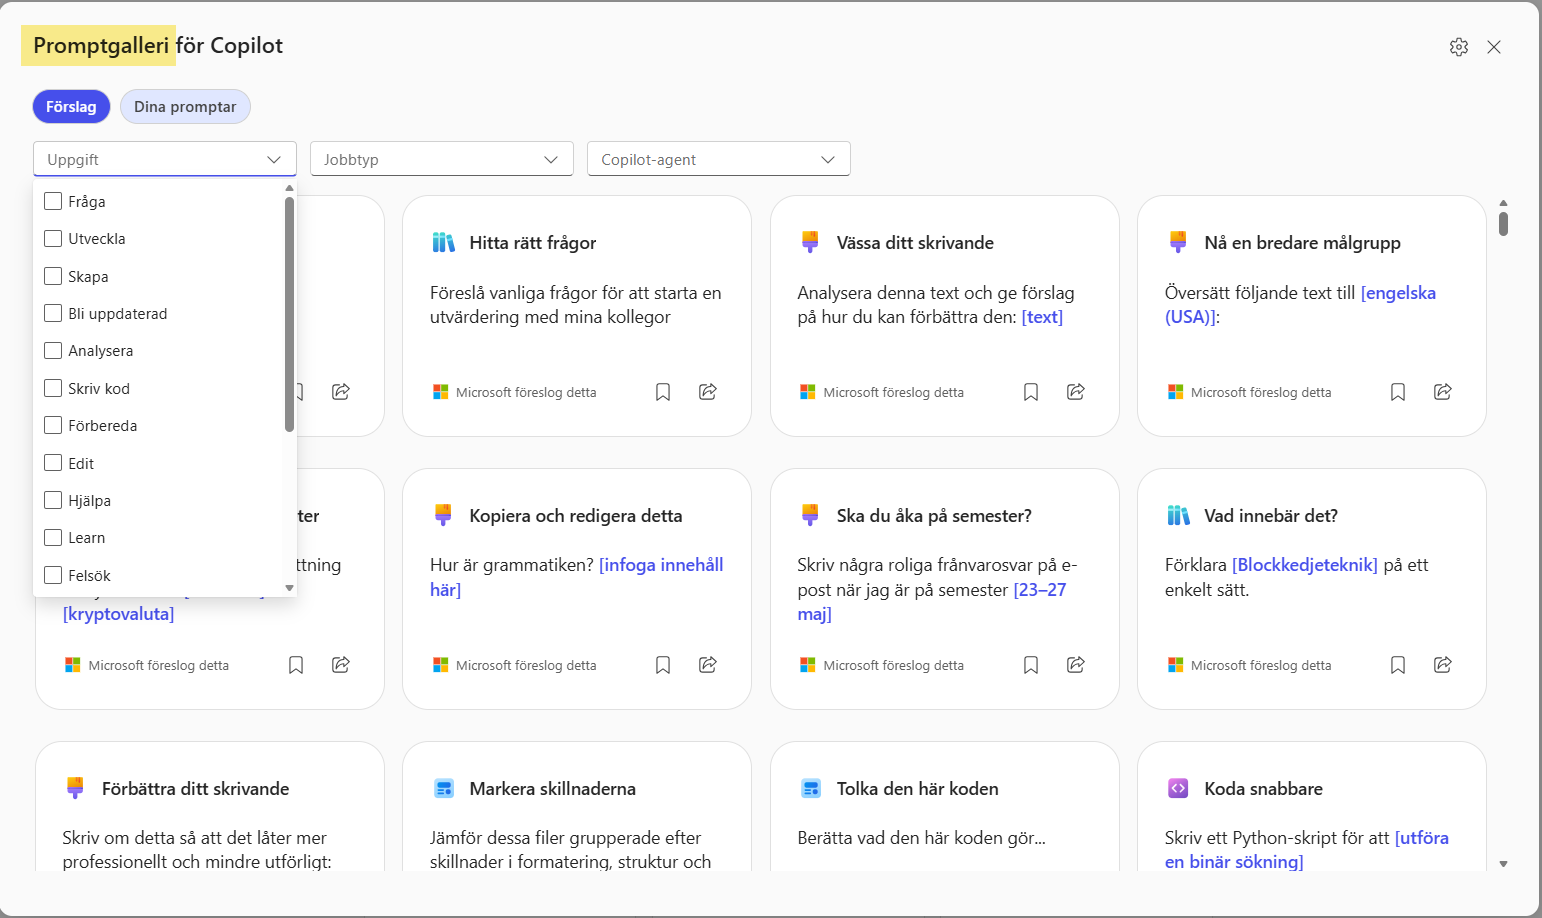Screen dimensions: 1542x918
Task: Click the code icon beside 'Koda snabbare'
Action: tap(1178, 789)
